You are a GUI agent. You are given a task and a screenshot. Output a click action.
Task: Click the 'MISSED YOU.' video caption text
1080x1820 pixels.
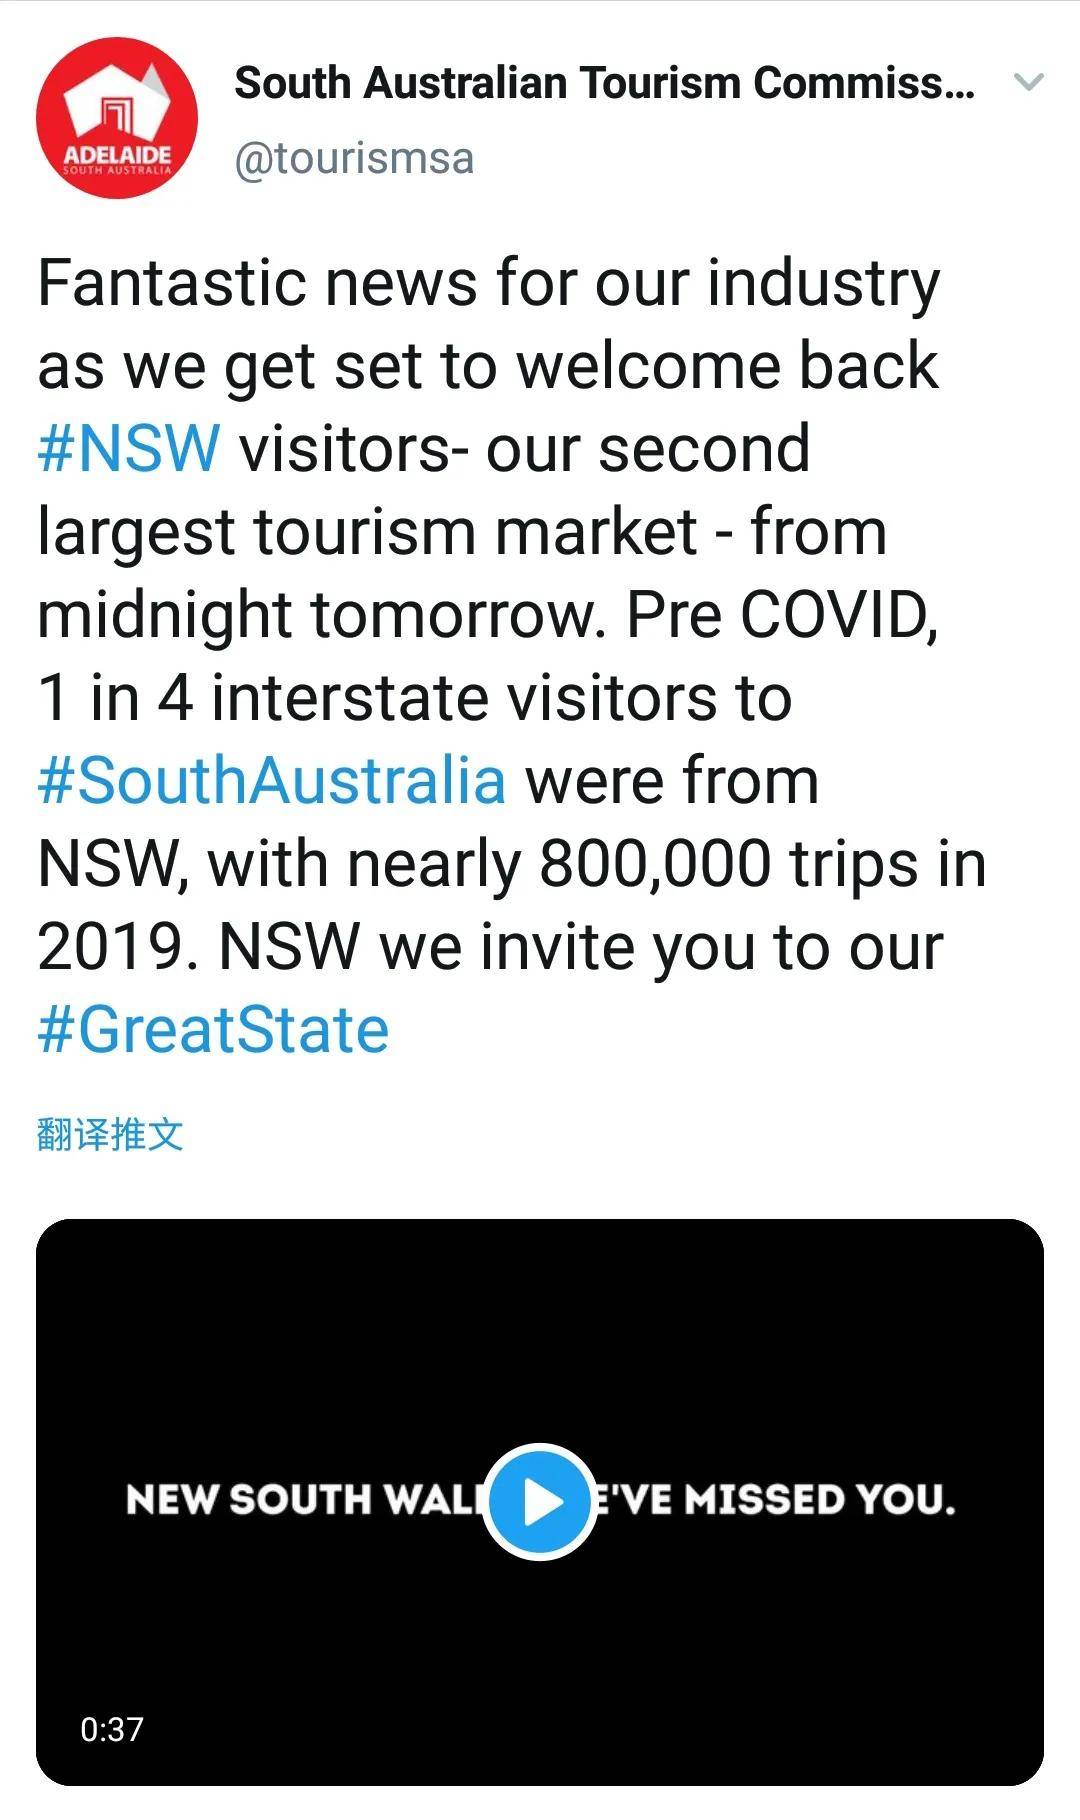820,1500
